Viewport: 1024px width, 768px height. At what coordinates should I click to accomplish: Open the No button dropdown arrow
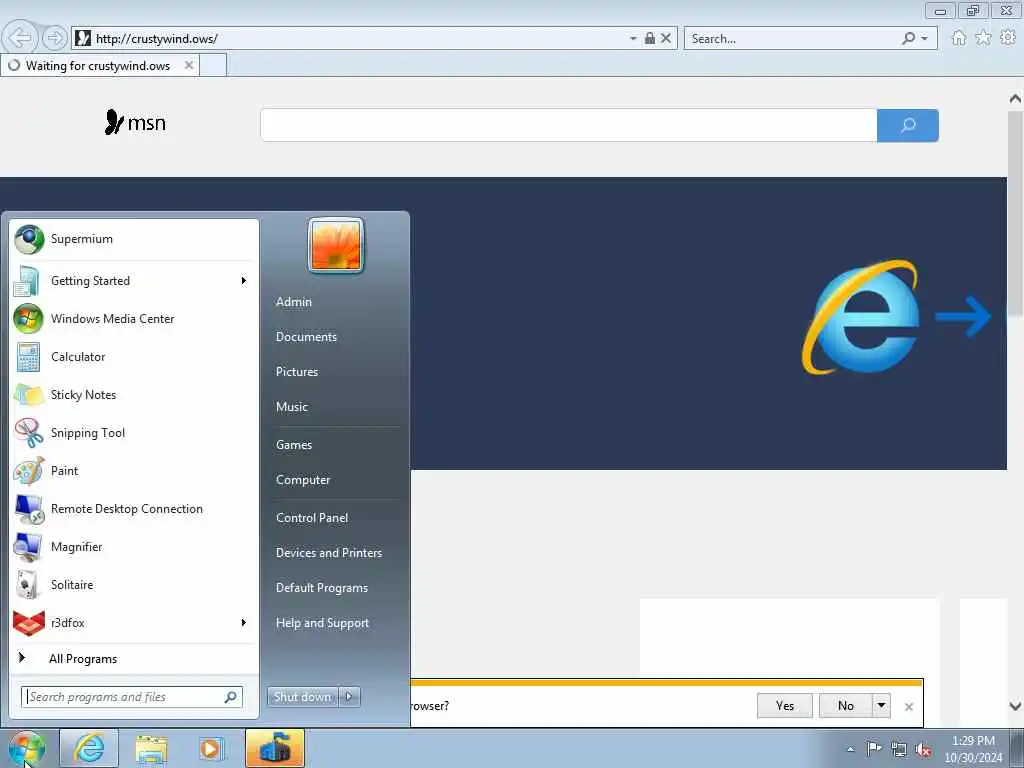point(881,705)
